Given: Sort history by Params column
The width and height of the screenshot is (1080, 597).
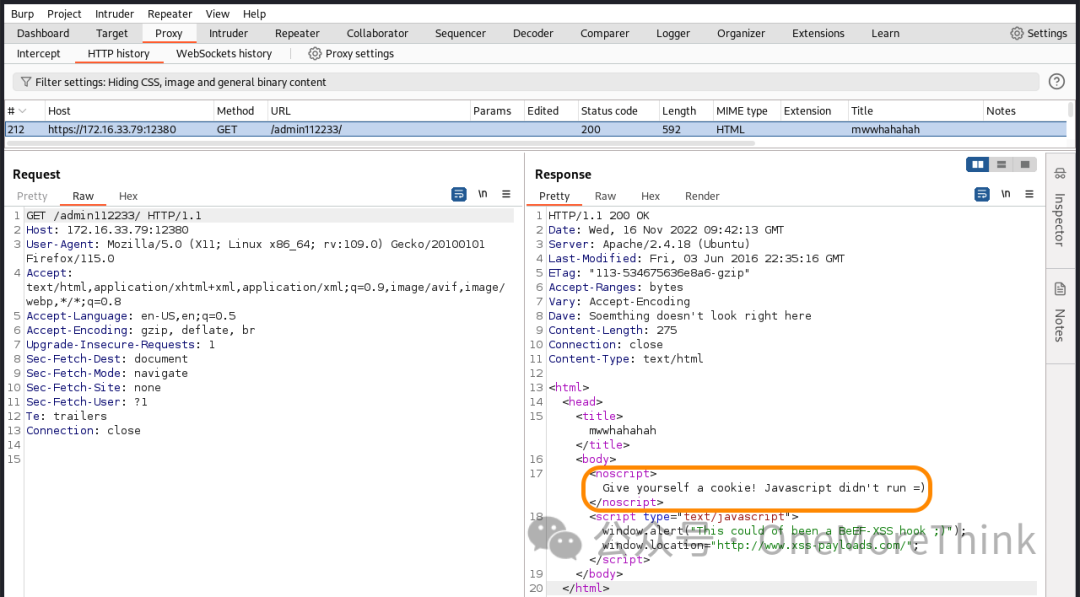Looking at the screenshot, I should tap(496, 111).
